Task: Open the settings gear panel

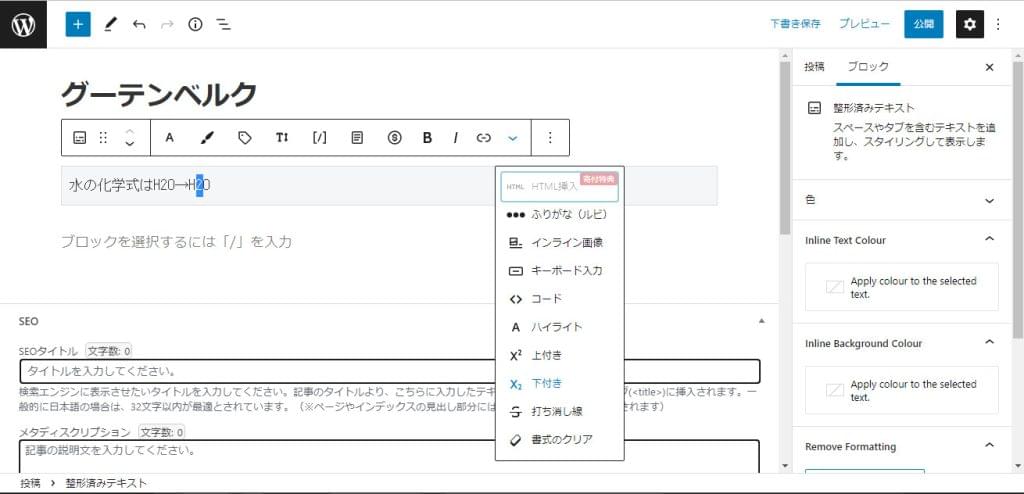Action: click(969, 24)
